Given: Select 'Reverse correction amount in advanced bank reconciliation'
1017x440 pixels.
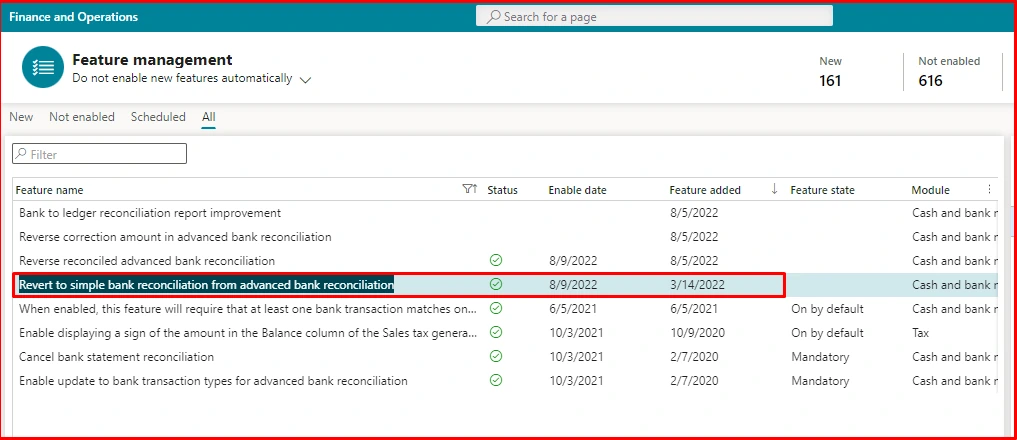Looking at the screenshot, I should pyautogui.click(x=175, y=237).
